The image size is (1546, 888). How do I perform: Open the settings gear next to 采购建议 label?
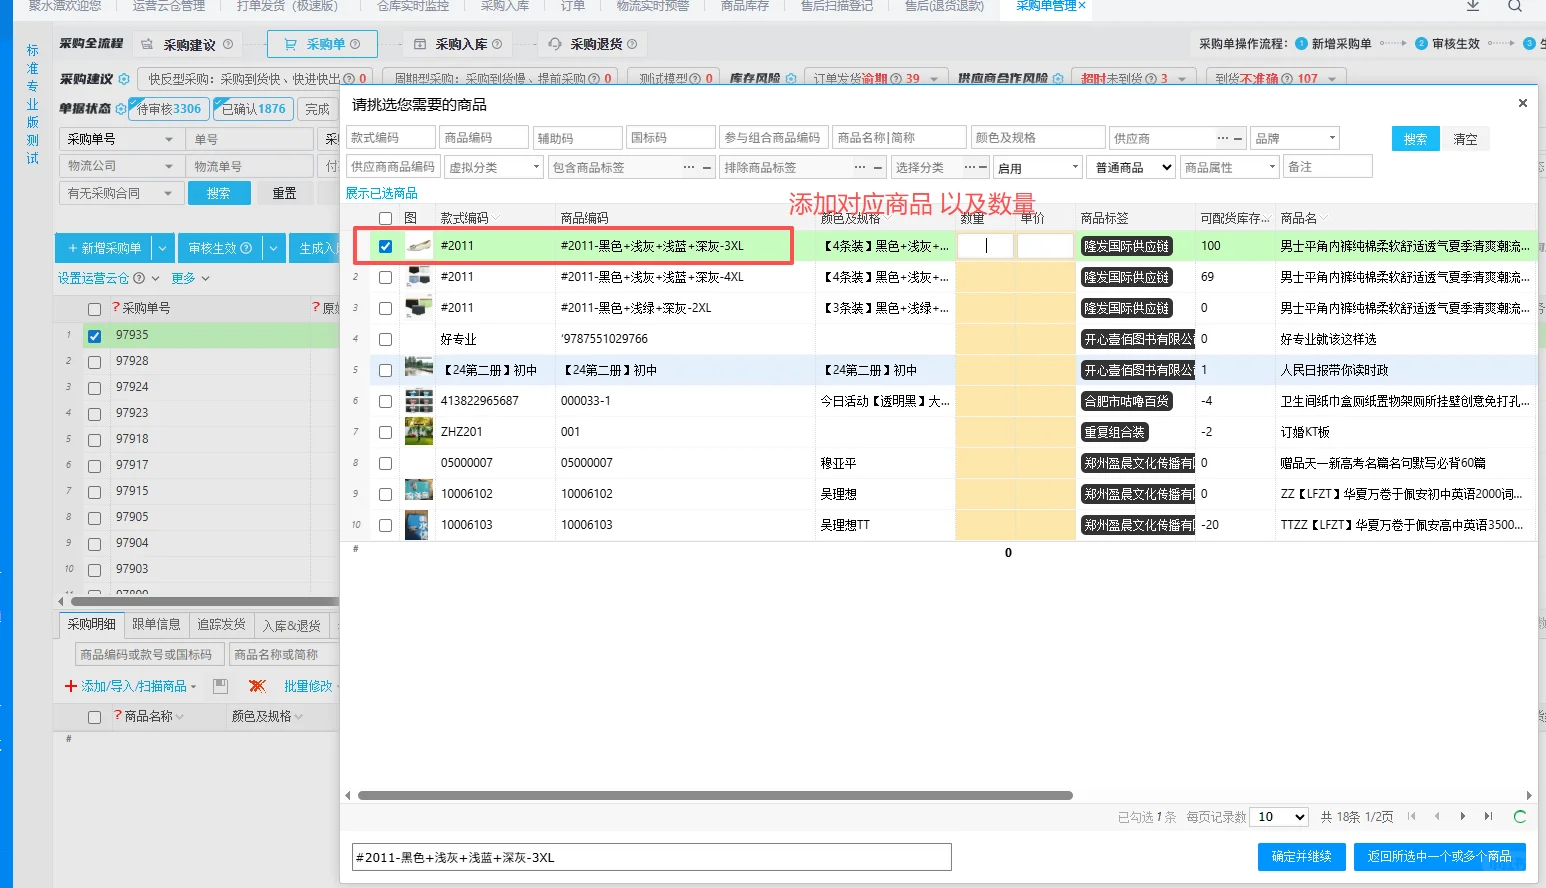click(x=124, y=79)
